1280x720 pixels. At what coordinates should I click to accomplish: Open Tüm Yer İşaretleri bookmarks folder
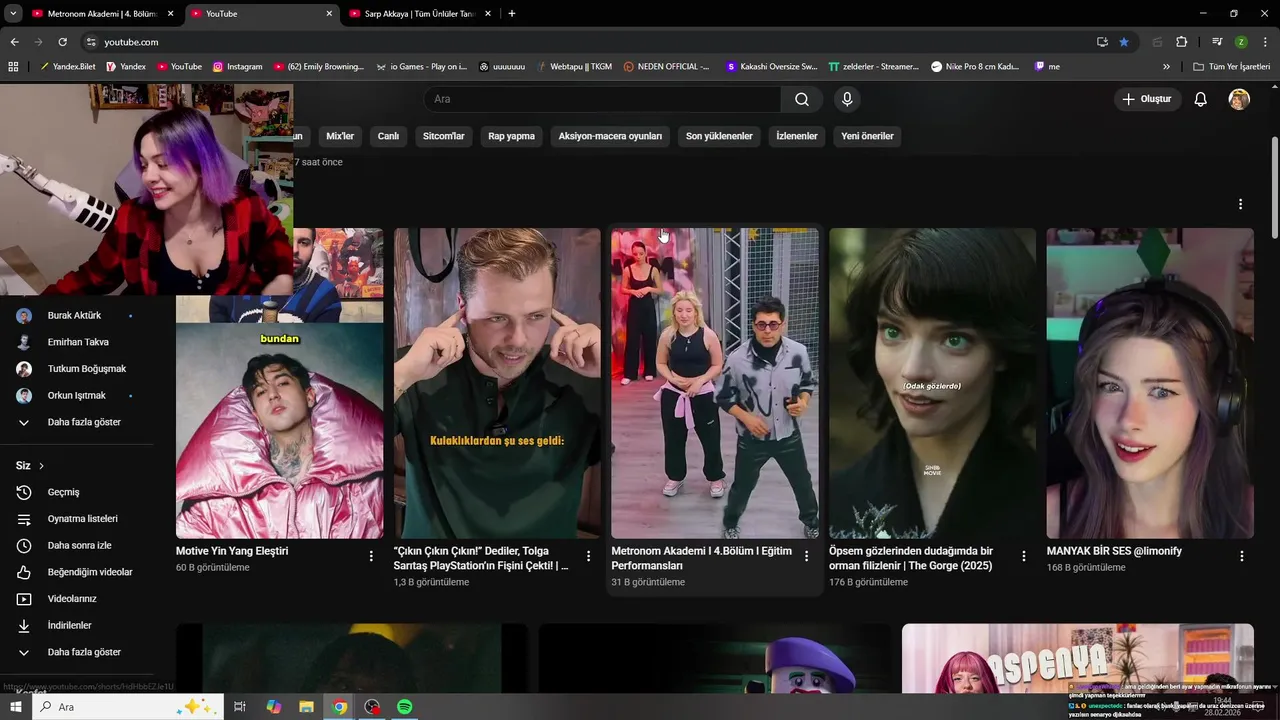click(1231, 67)
